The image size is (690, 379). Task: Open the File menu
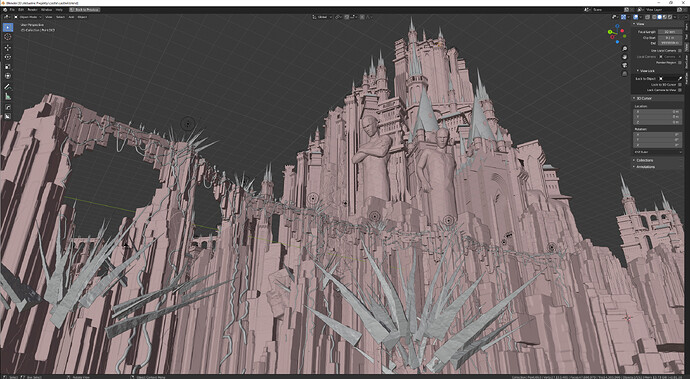tap(12, 9)
